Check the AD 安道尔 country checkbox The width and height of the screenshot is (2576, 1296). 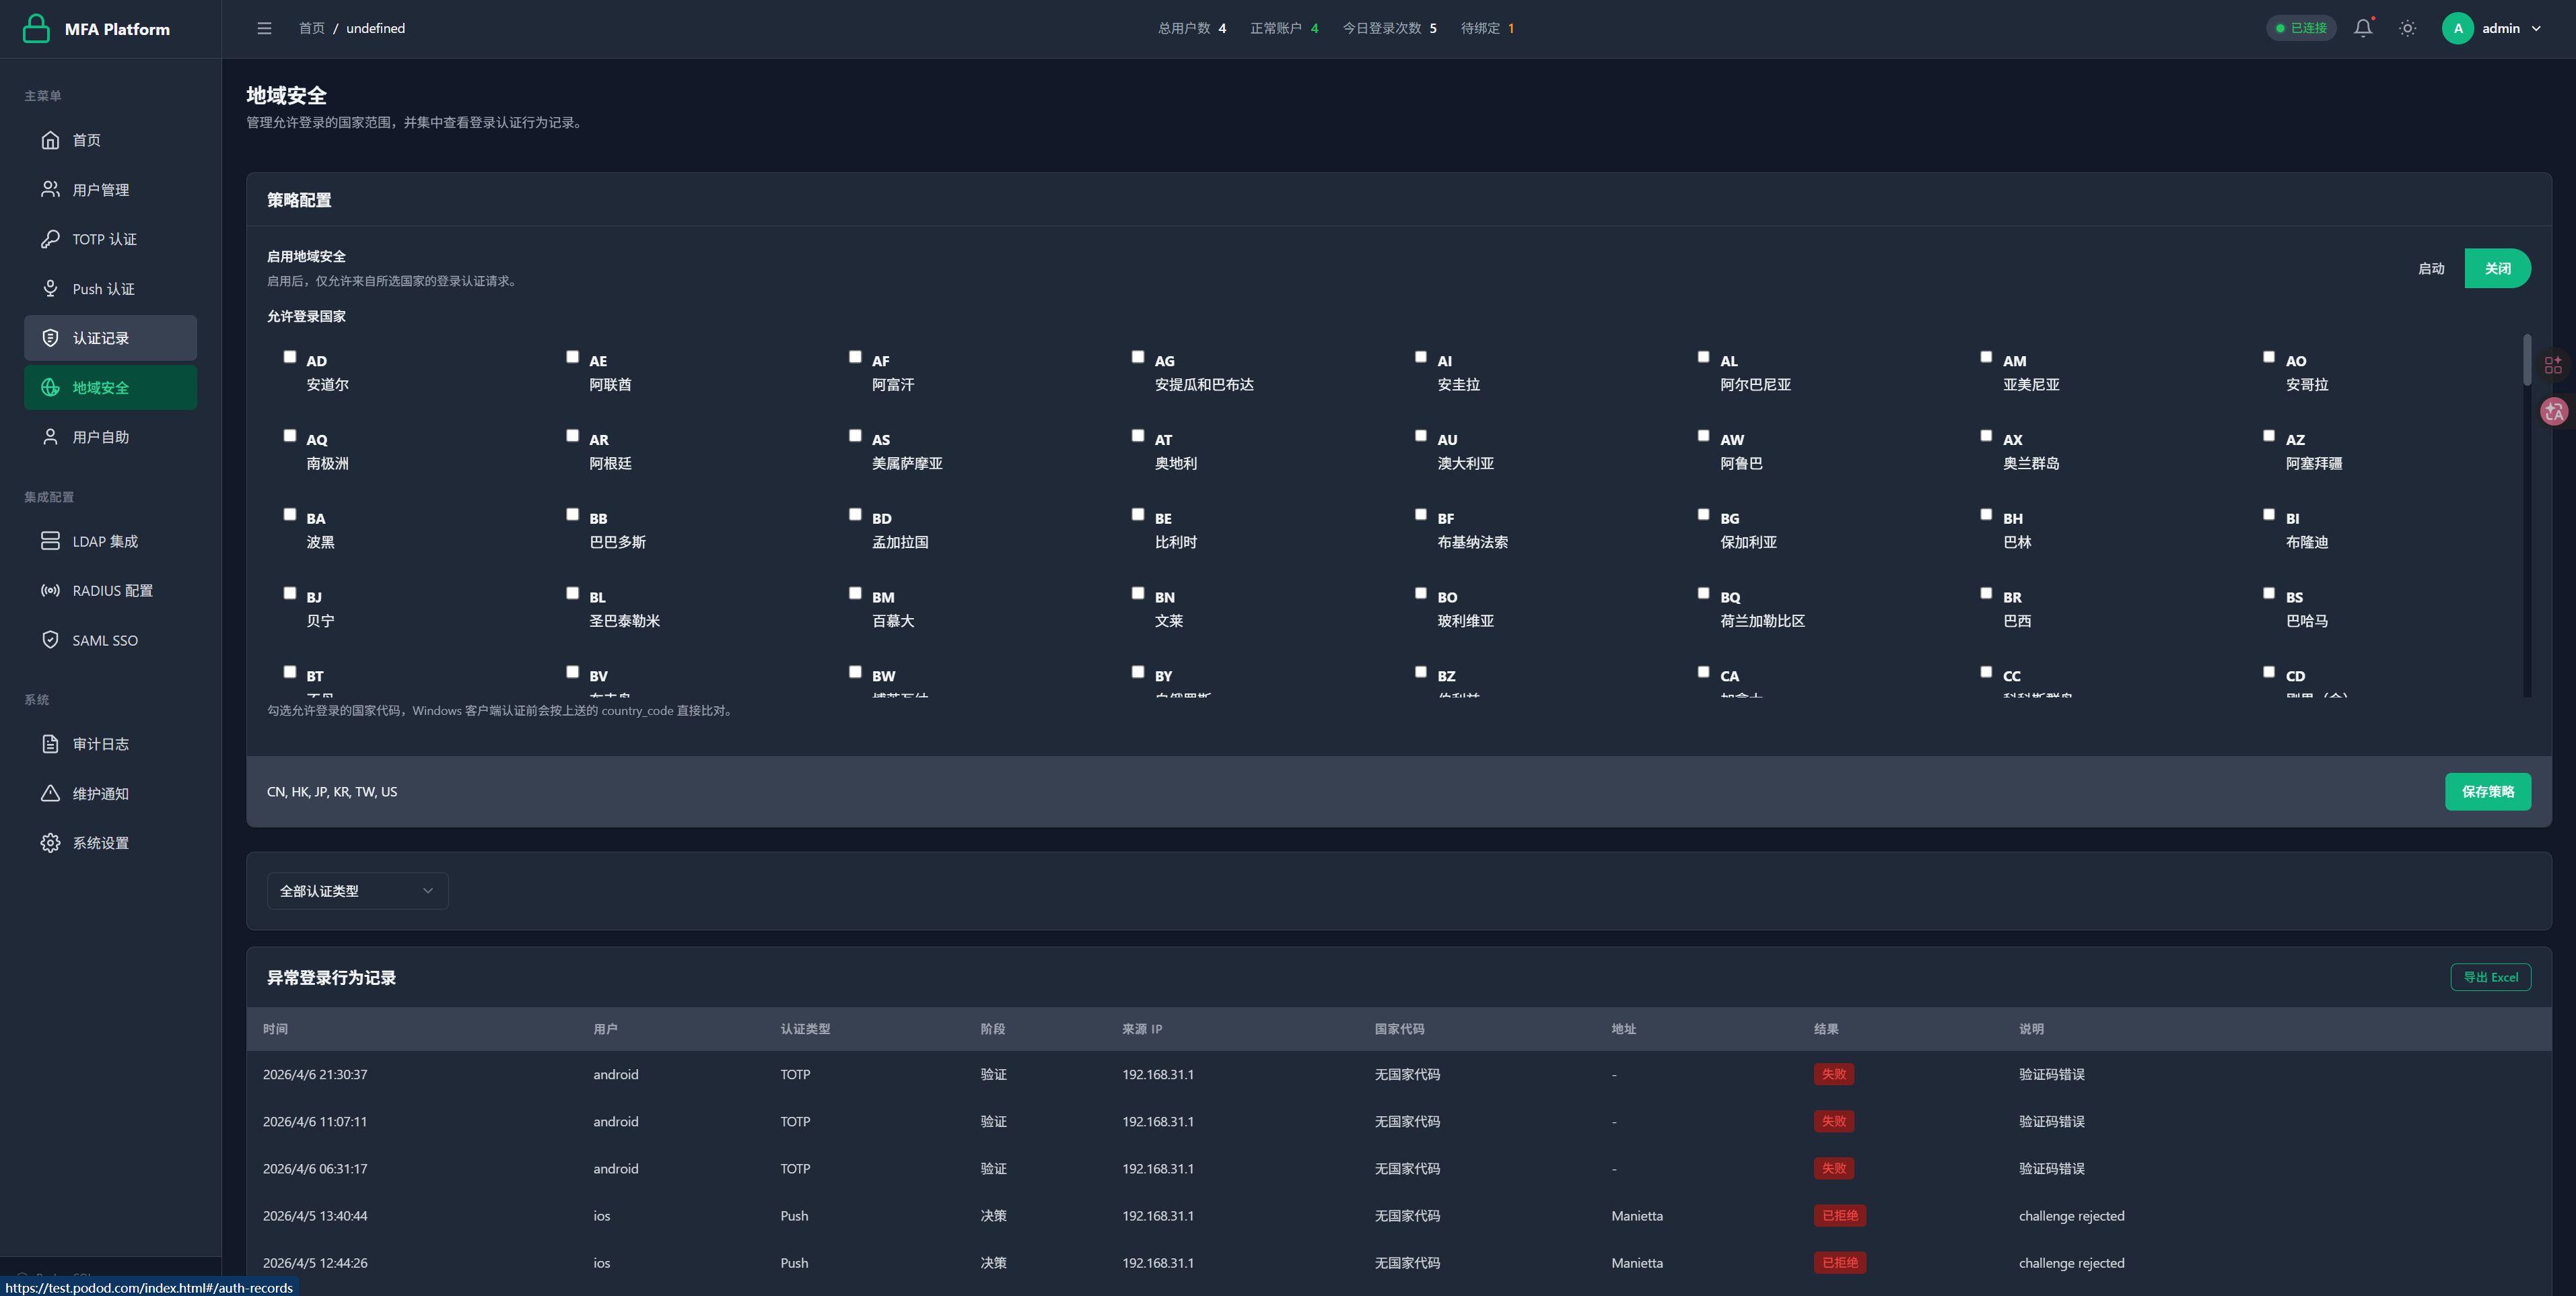pyautogui.click(x=290, y=357)
